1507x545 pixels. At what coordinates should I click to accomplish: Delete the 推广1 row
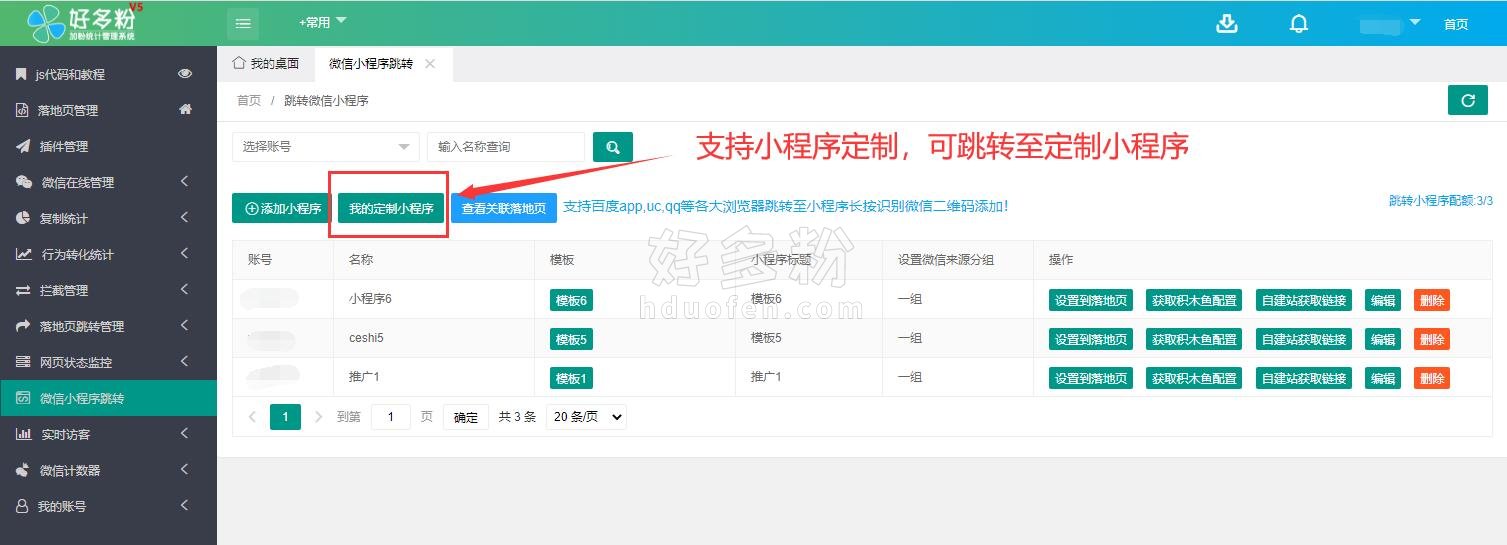pos(1432,378)
